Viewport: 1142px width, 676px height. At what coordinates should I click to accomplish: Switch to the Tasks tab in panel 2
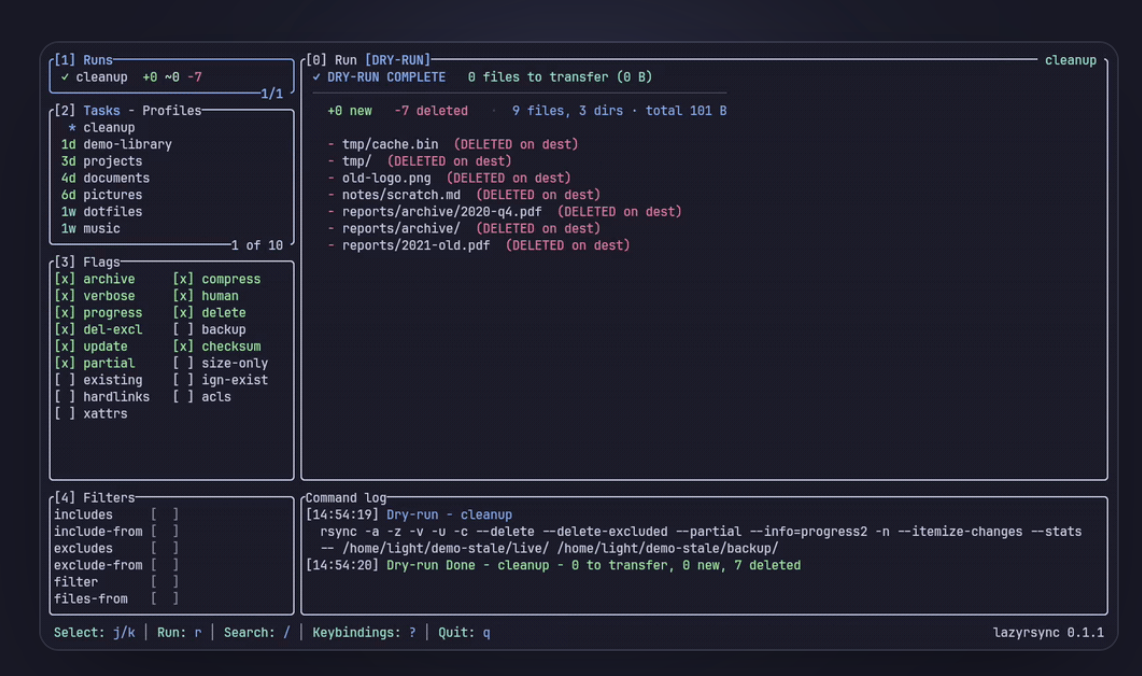[101, 111]
